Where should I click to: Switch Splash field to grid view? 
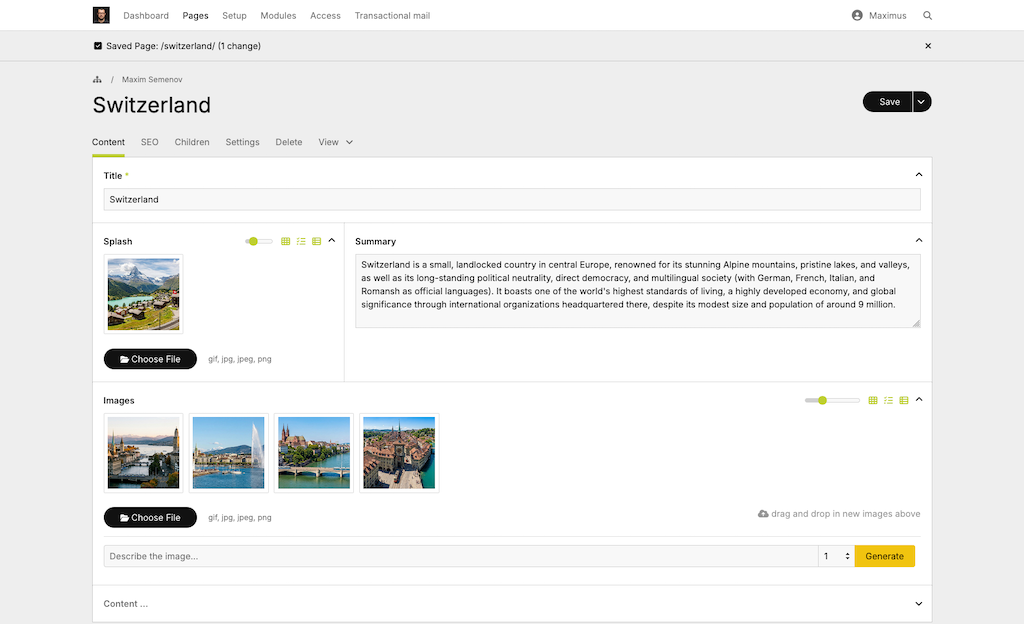[285, 241]
